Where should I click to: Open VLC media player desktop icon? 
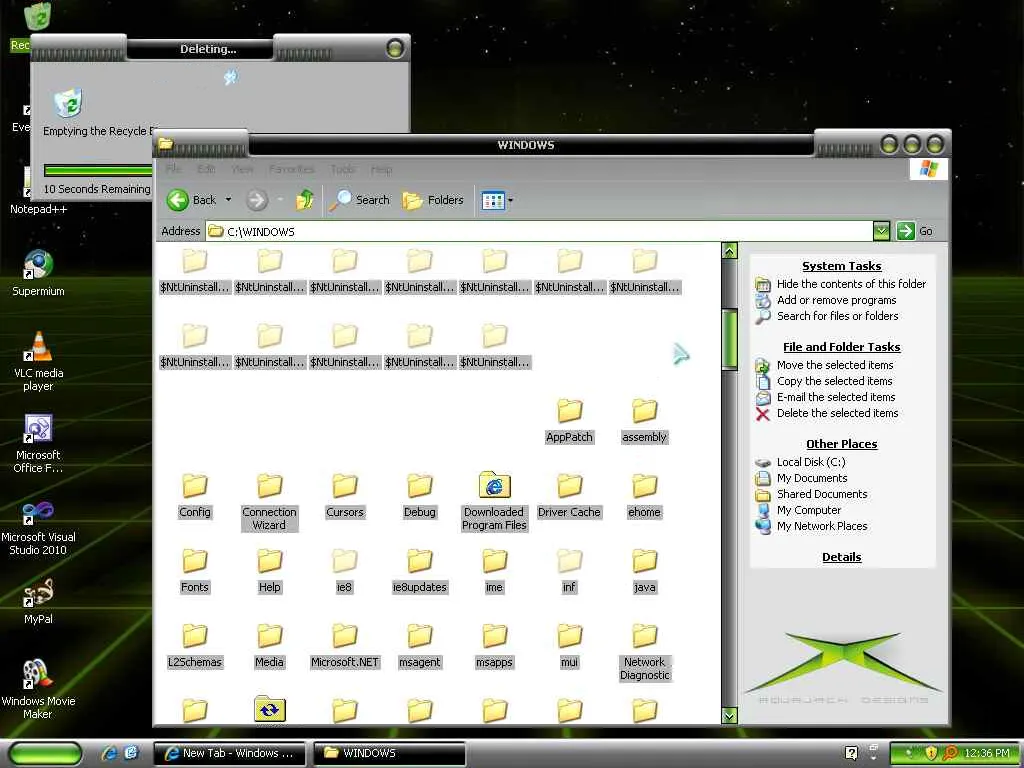tap(39, 360)
